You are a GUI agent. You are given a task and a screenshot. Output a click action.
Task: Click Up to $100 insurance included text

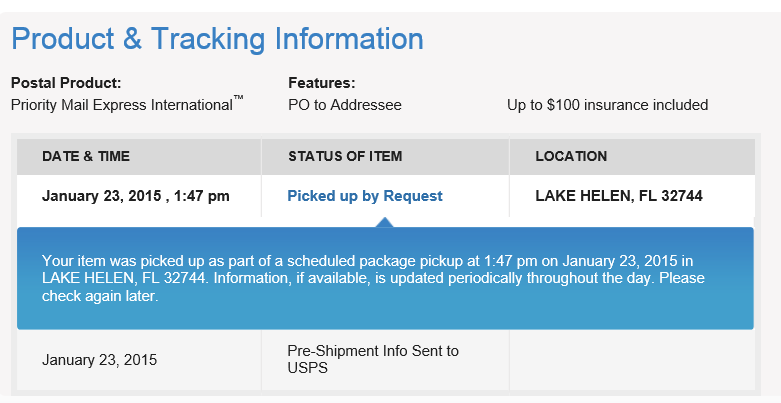(608, 105)
